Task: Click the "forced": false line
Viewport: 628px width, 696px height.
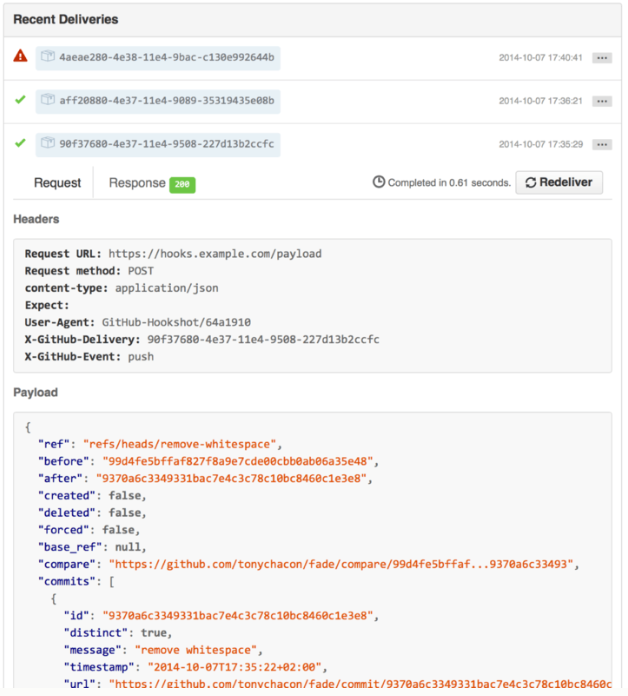Action: coord(89,530)
